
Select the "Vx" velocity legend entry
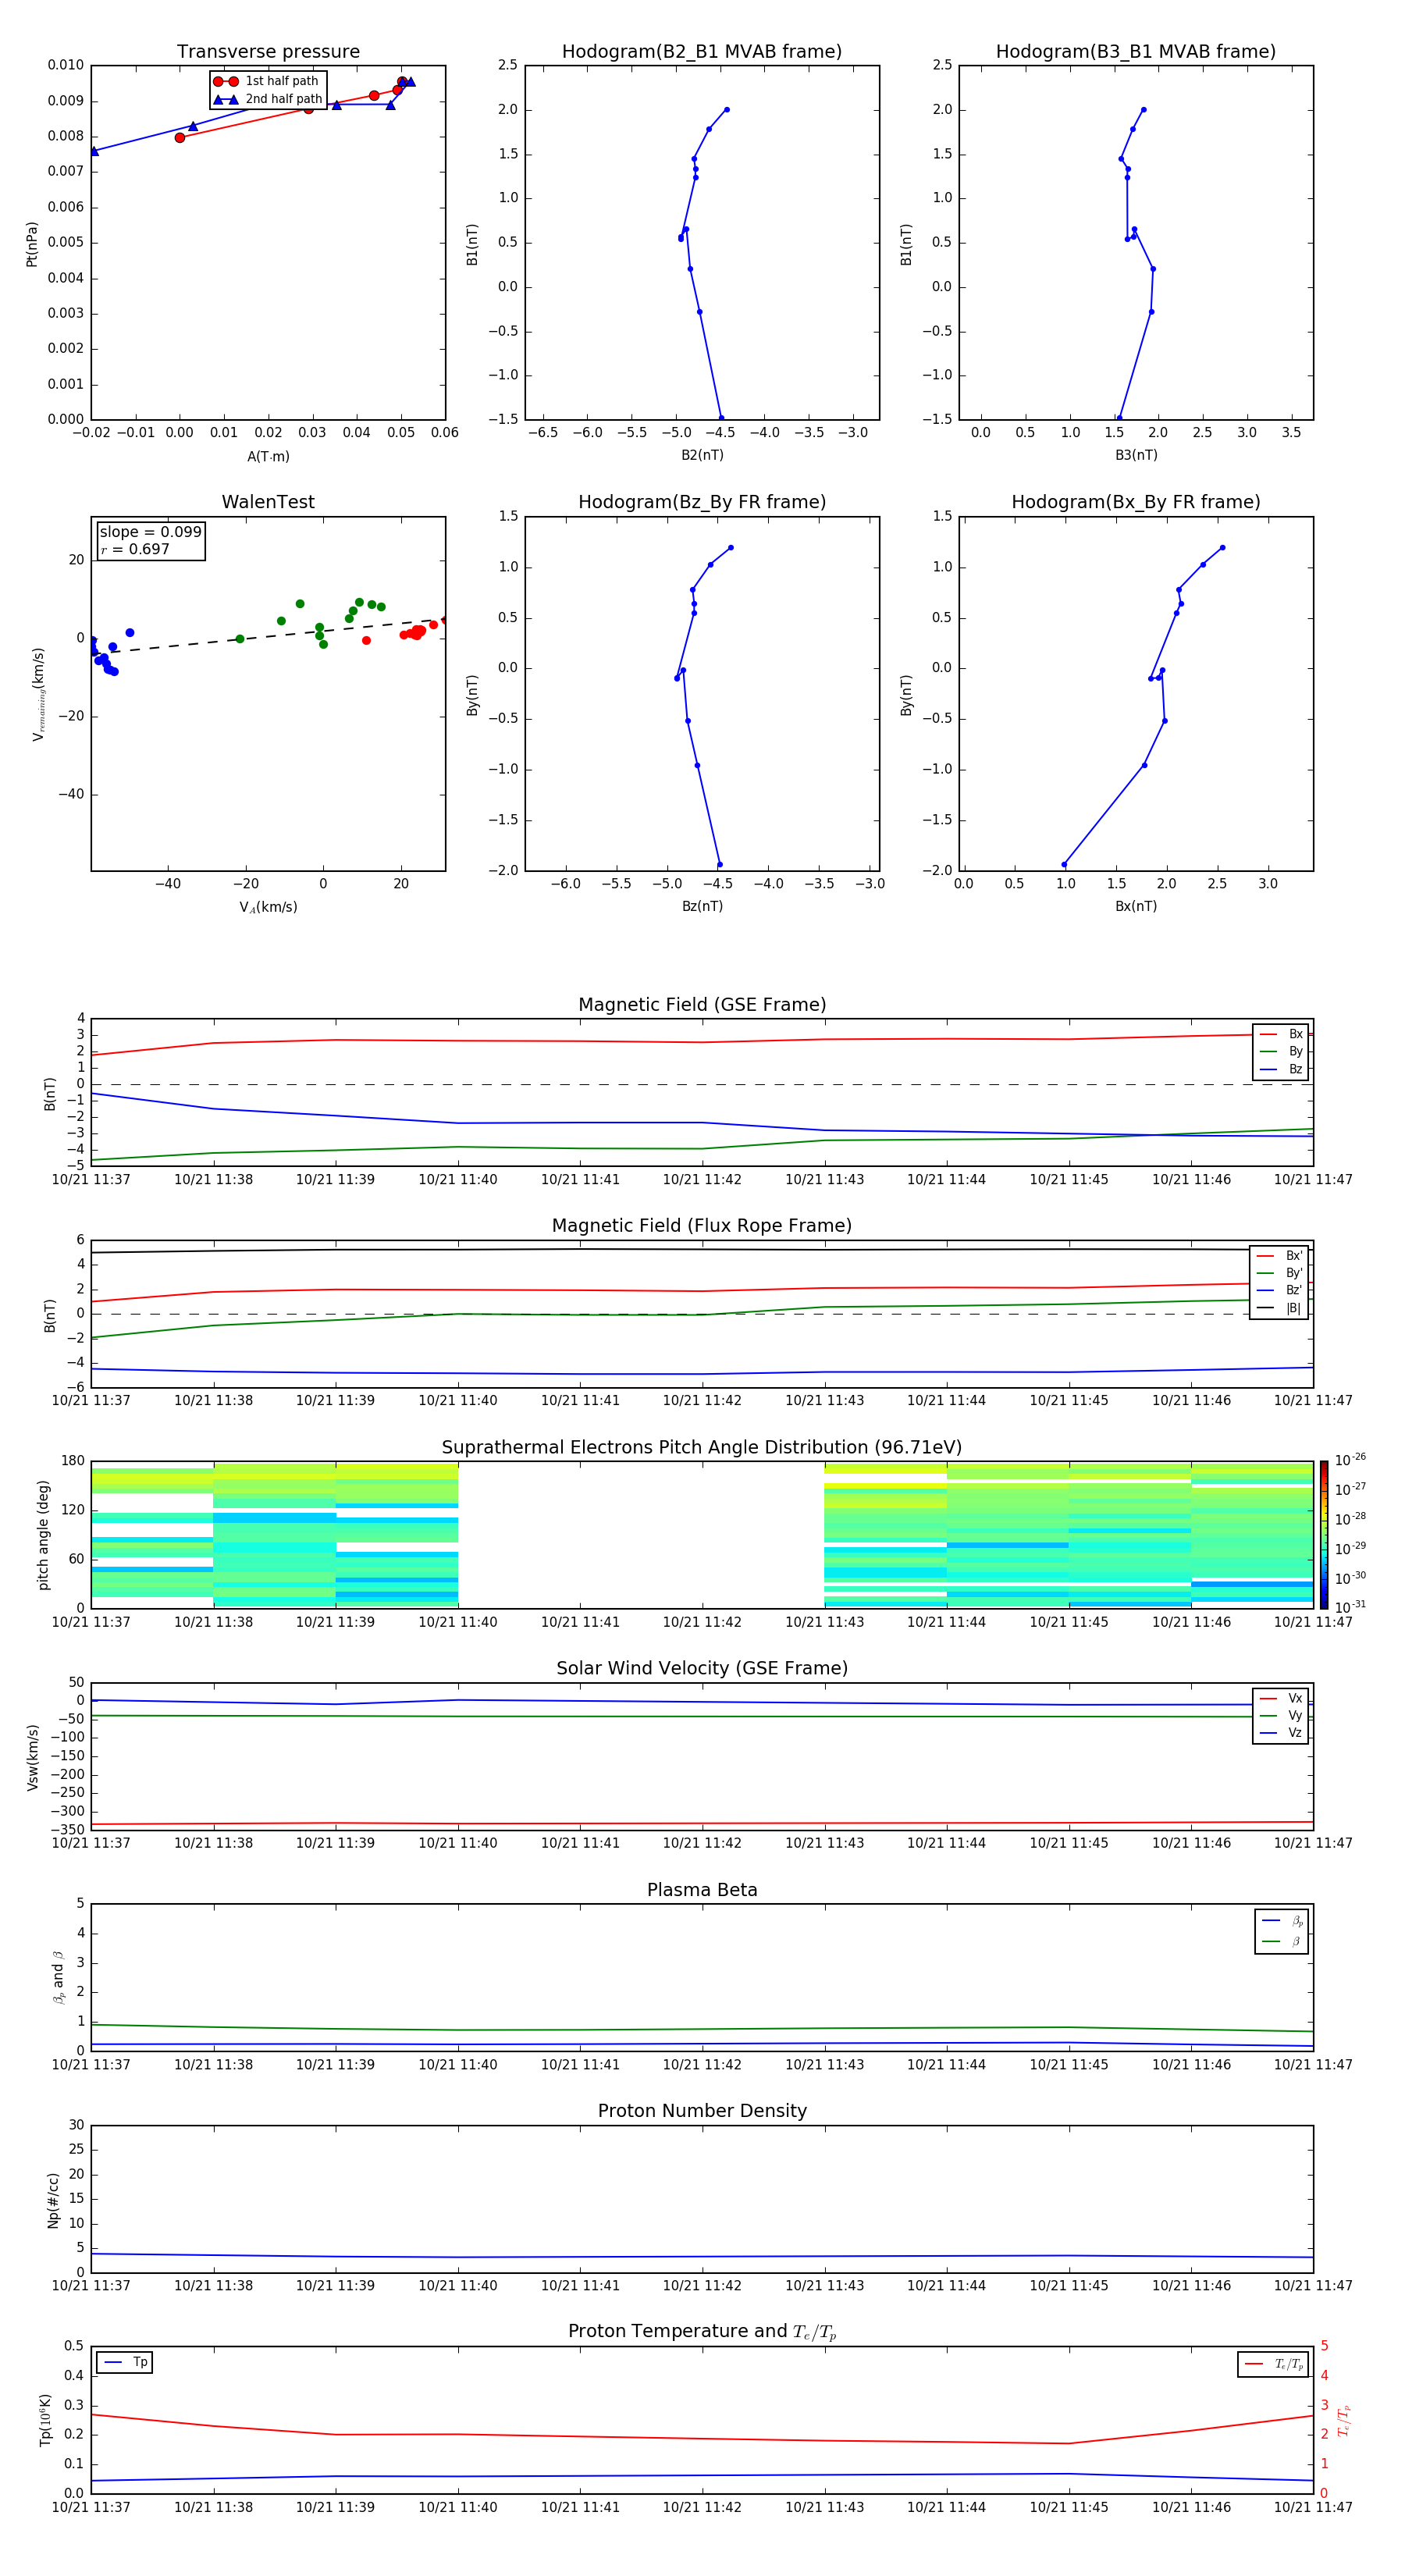[1282, 1698]
